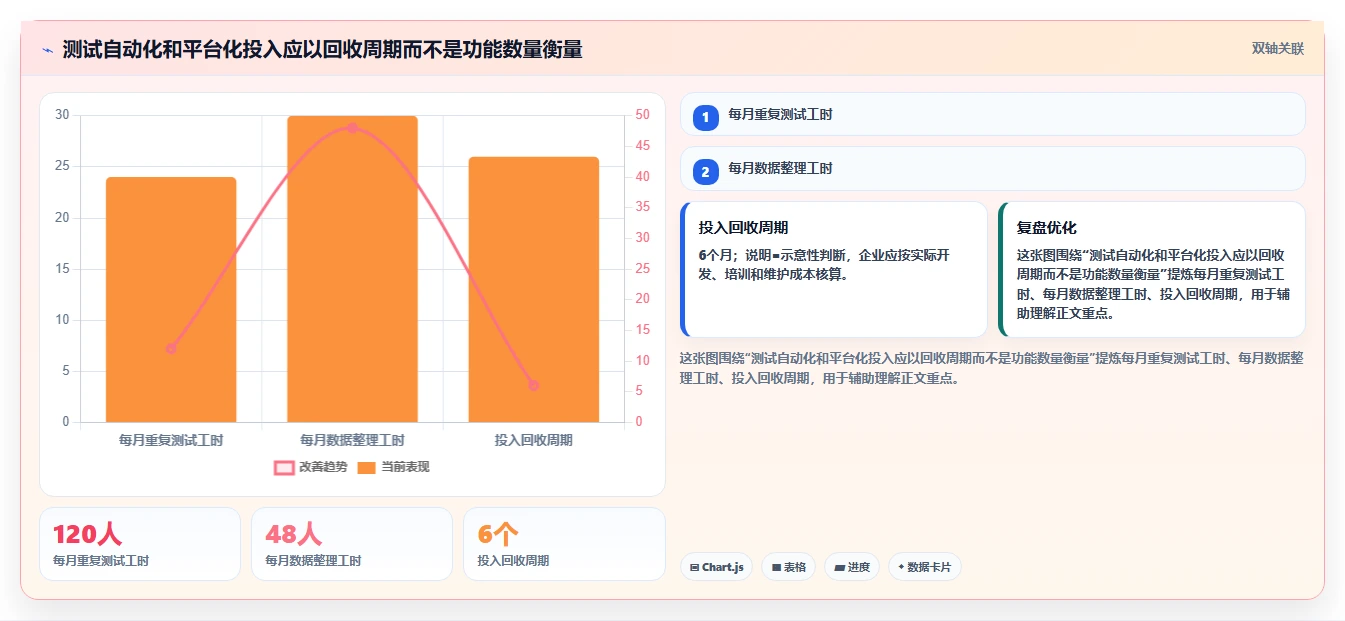The width and height of the screenshot is (1345, 621).
Task: Toggle the 当前表现 legend item
Action: coord(394,467)
